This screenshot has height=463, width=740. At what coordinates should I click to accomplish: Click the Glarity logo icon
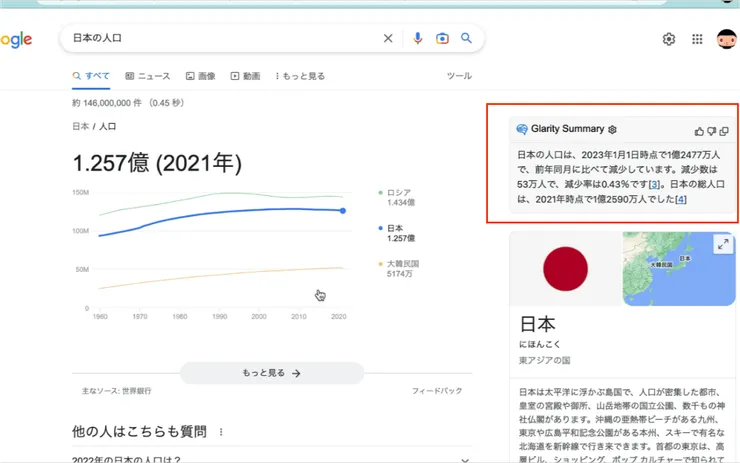click(522, 129)
